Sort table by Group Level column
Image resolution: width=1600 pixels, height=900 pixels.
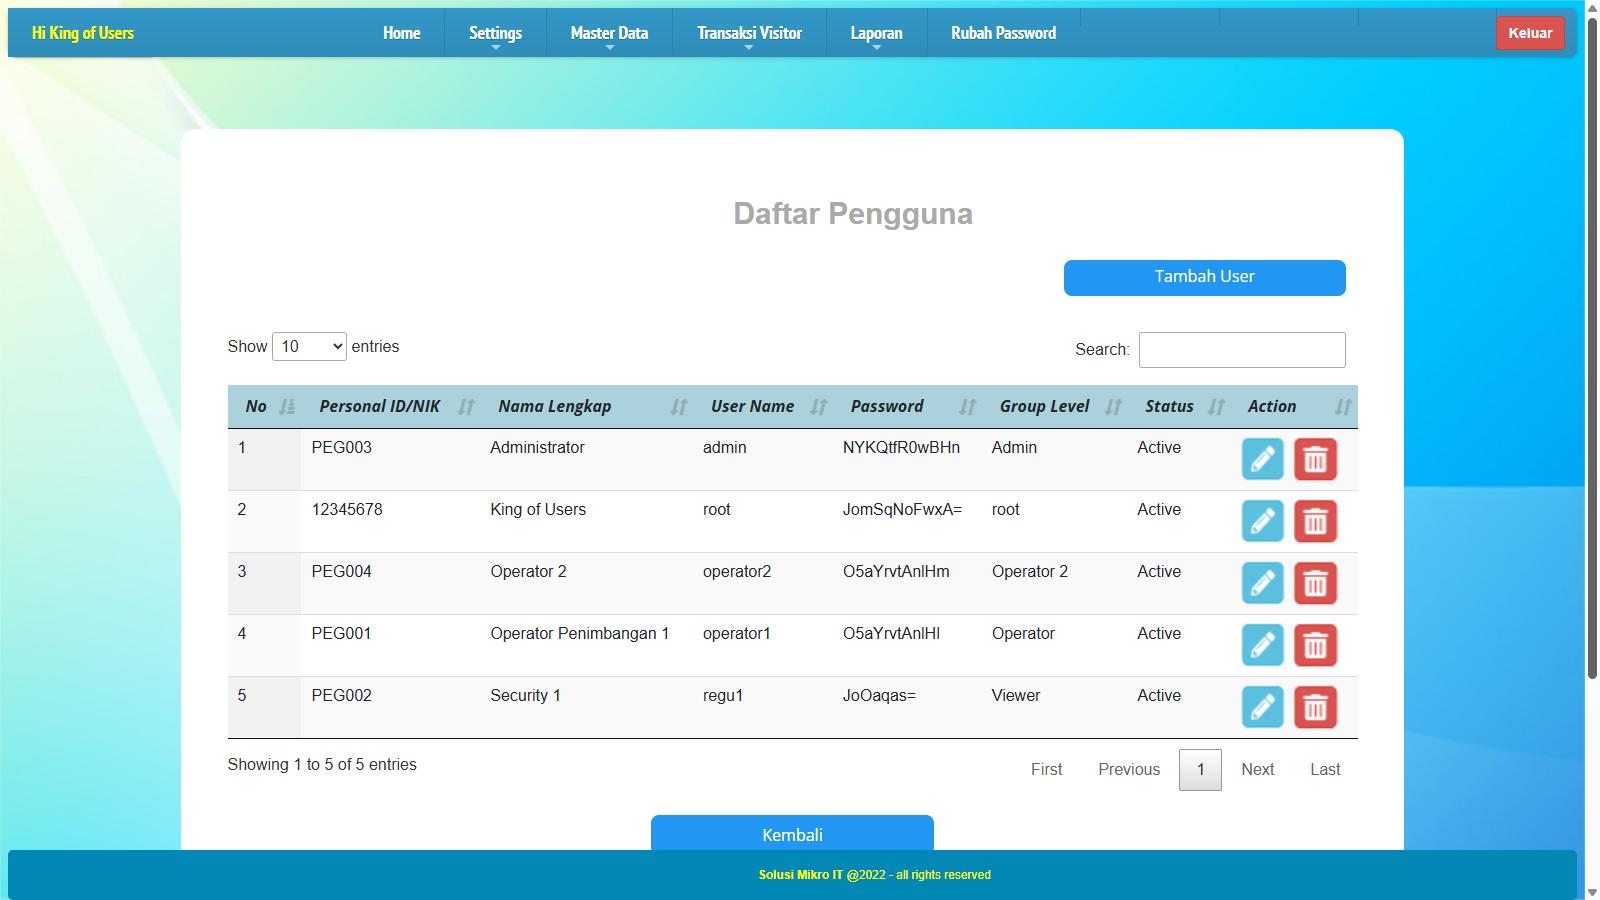[x=1044, y=407]
